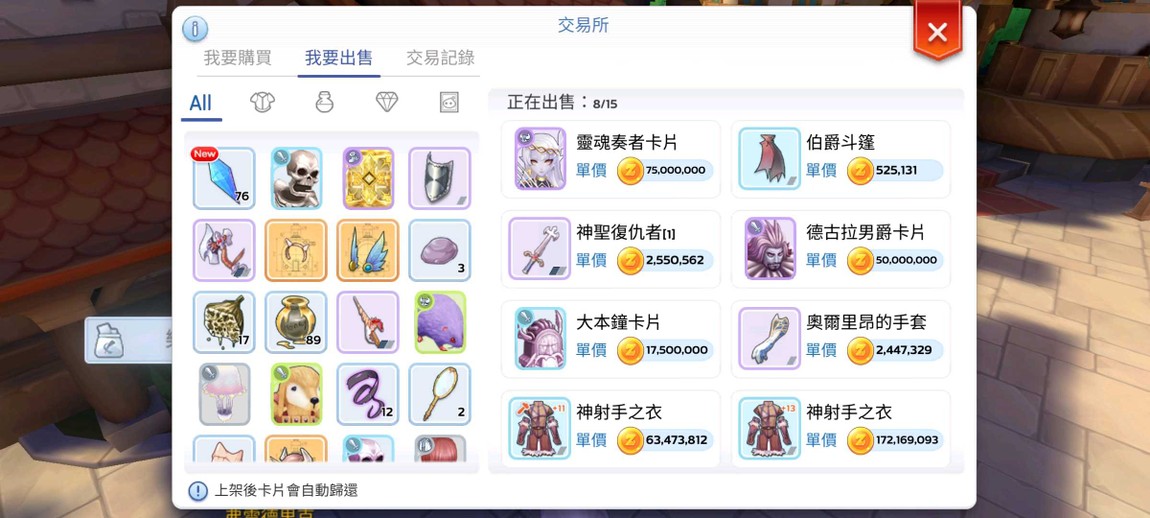The height and width of the screenshot is (518, 1150).
Task: Choose the hand mirror item
Action: (x=440, y=394)
